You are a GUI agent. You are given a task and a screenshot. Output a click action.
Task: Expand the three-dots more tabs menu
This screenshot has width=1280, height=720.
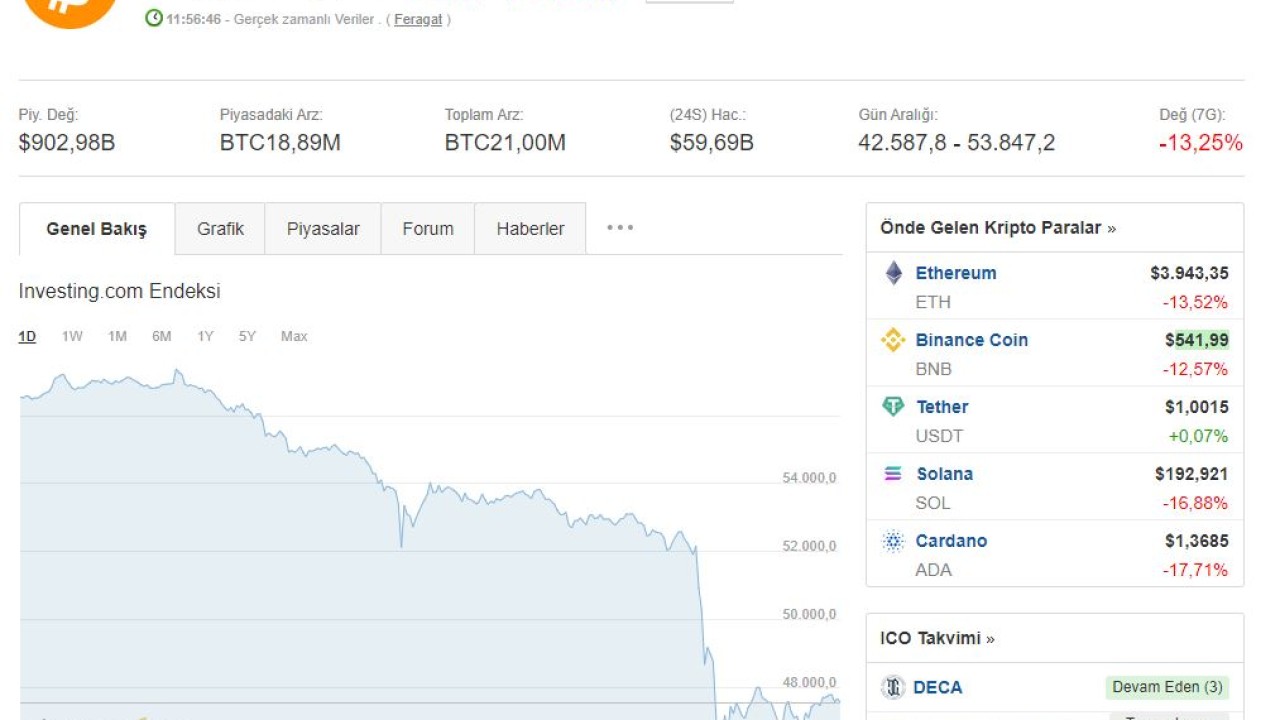tap(620, 228)
